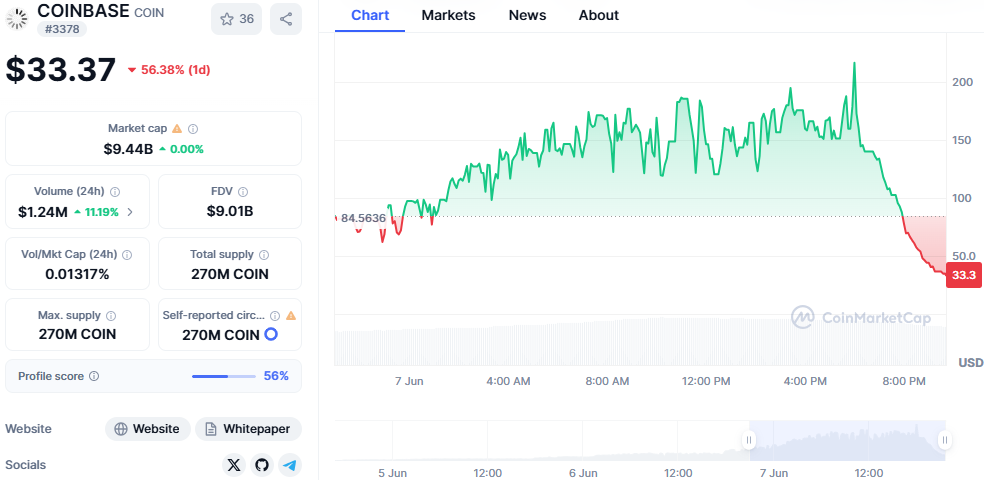Open the Self-reported circ. supply info icon
Screen dimensions: 984x480
(x=275, y=316)
